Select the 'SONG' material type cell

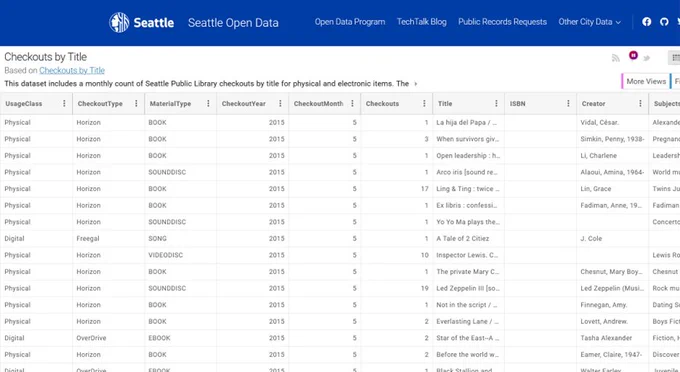click(180, 238)
